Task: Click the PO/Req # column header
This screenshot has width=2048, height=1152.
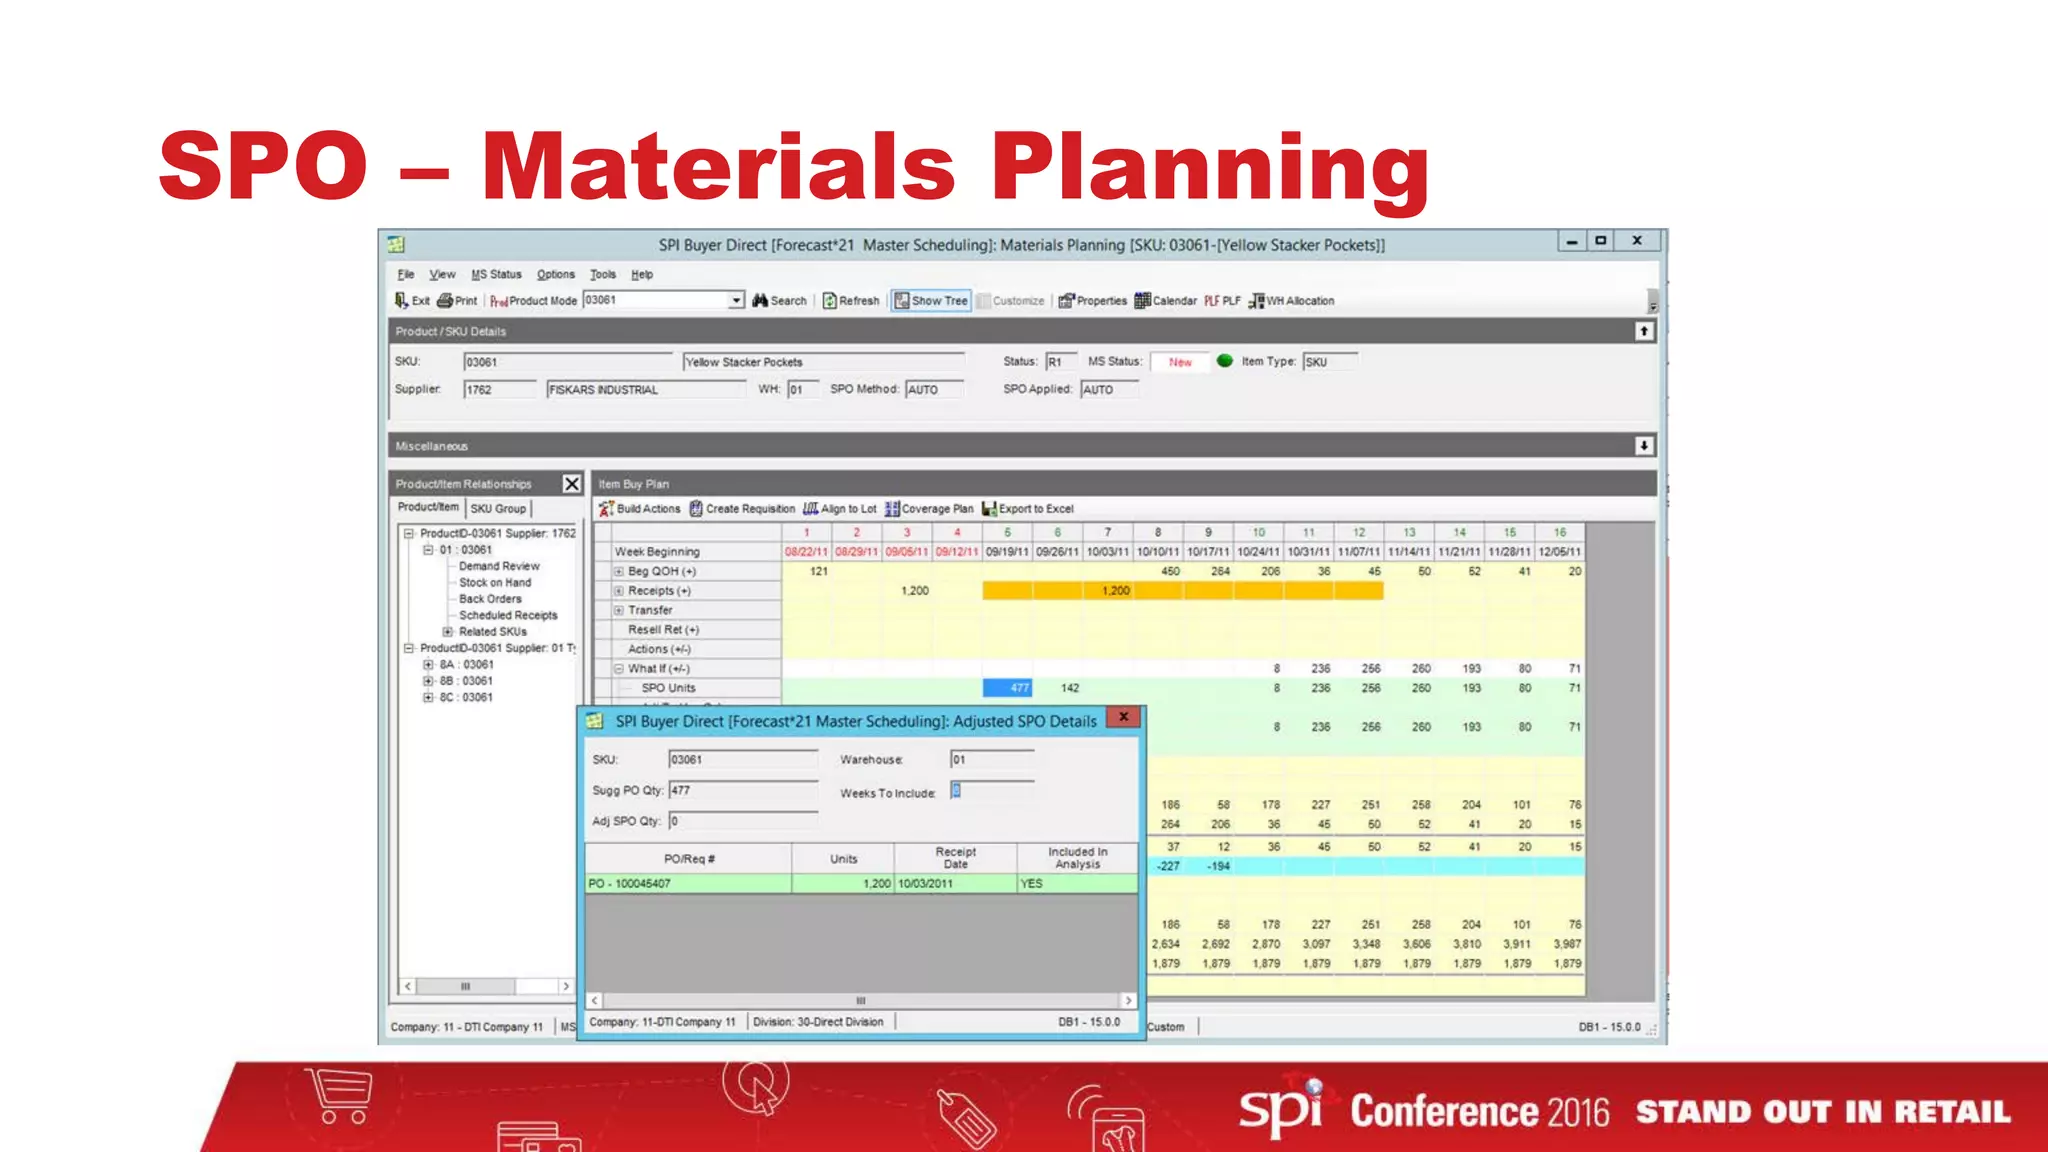Action: (x=689, y=859)
